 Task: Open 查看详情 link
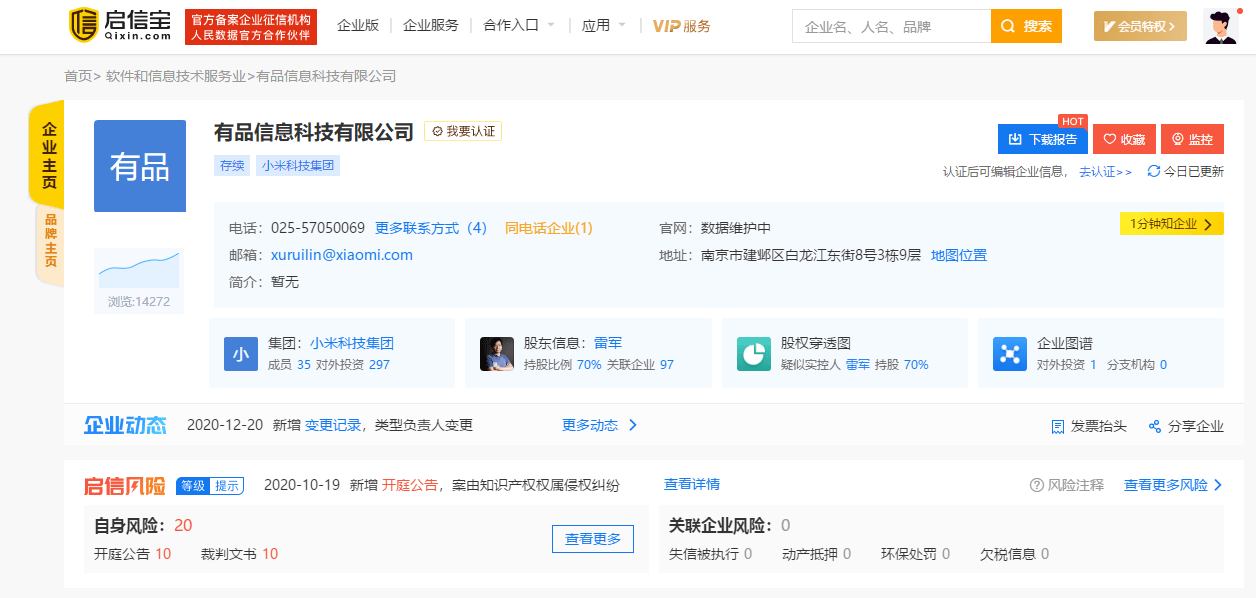pyautogui.click(x=692, y=484)
